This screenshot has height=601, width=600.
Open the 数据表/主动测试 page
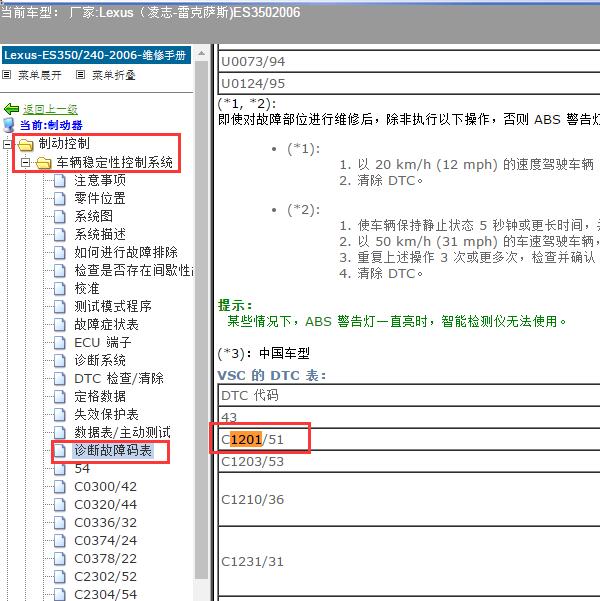122,432
